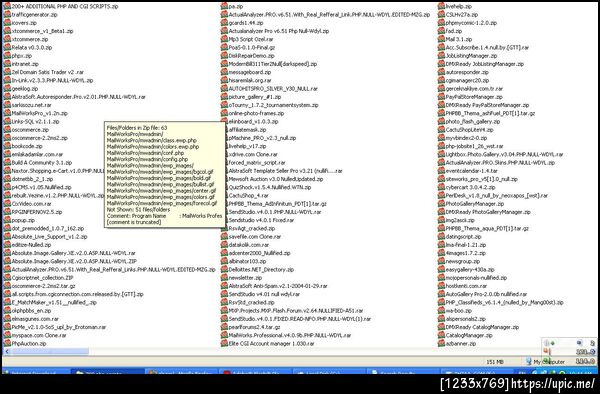Image resolution: width=600 pixels, height=394 pixels.
Task: Select 'xdrive.com Clone.rar' file name
Action: click(253, 155)
